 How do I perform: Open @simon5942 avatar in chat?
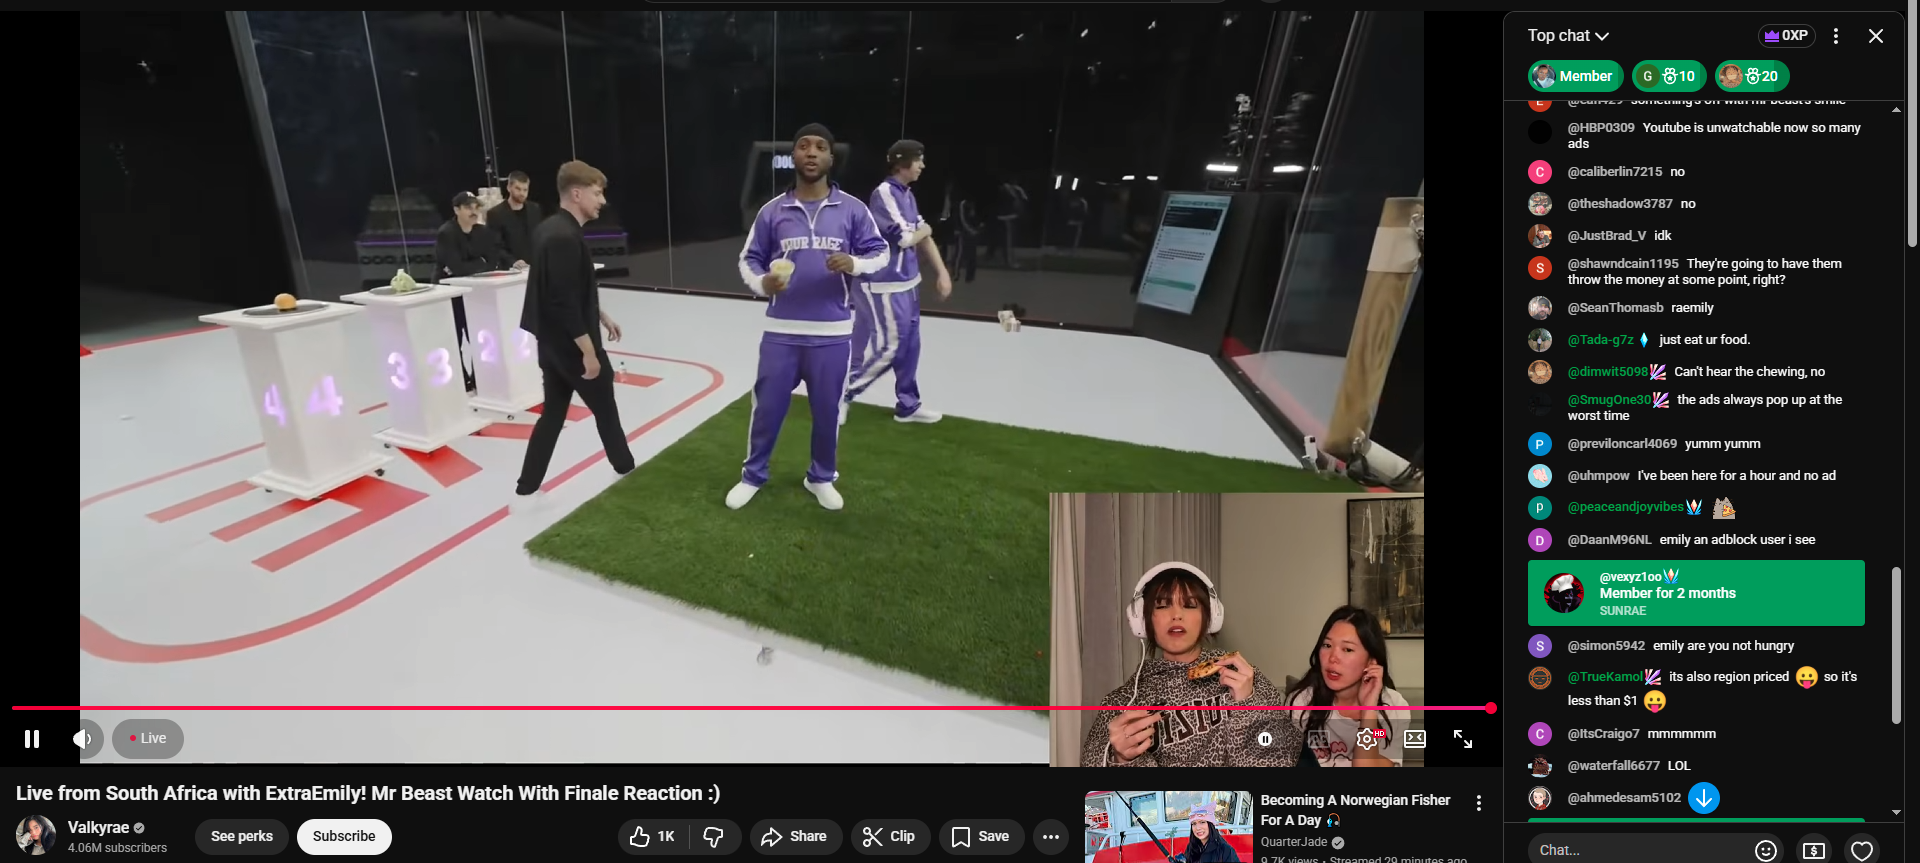click(x=1540, y=646)
